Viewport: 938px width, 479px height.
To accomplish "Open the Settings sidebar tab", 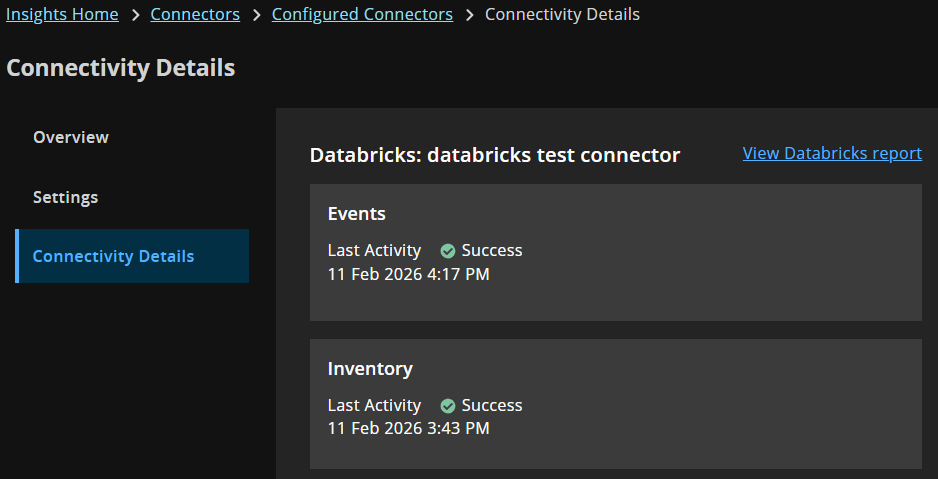I will pos(66,197).
